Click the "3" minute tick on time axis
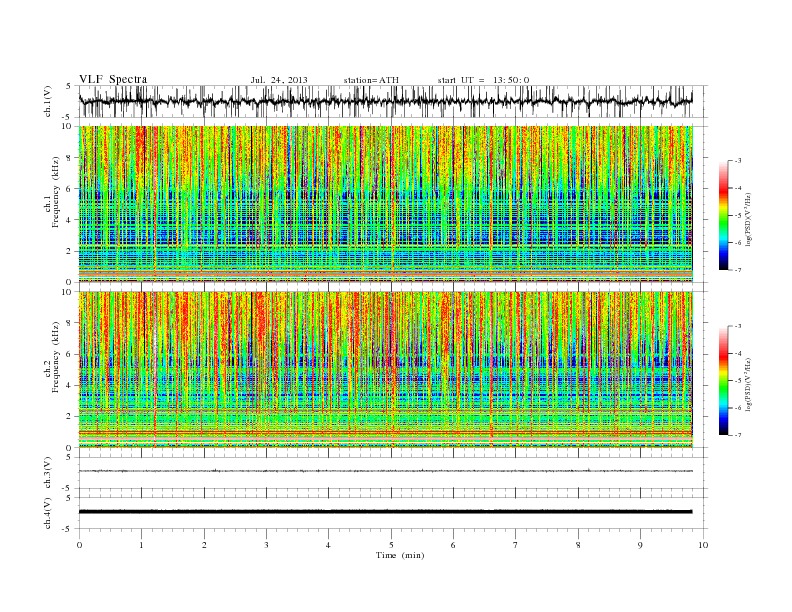792x612 pixels. pyautogui.click(x=266, y=545)
